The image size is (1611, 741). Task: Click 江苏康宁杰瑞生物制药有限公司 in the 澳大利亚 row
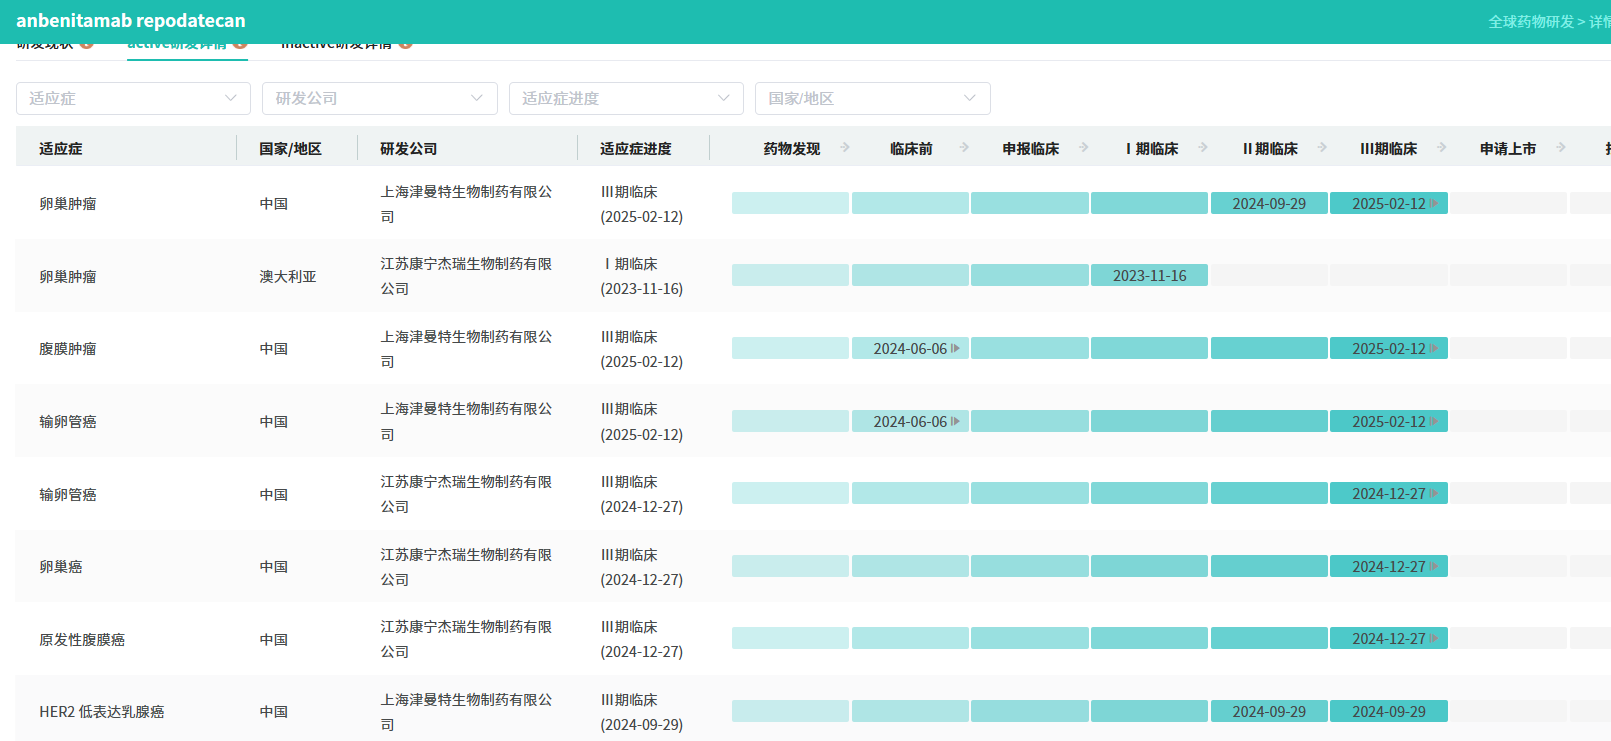(466, 276)
